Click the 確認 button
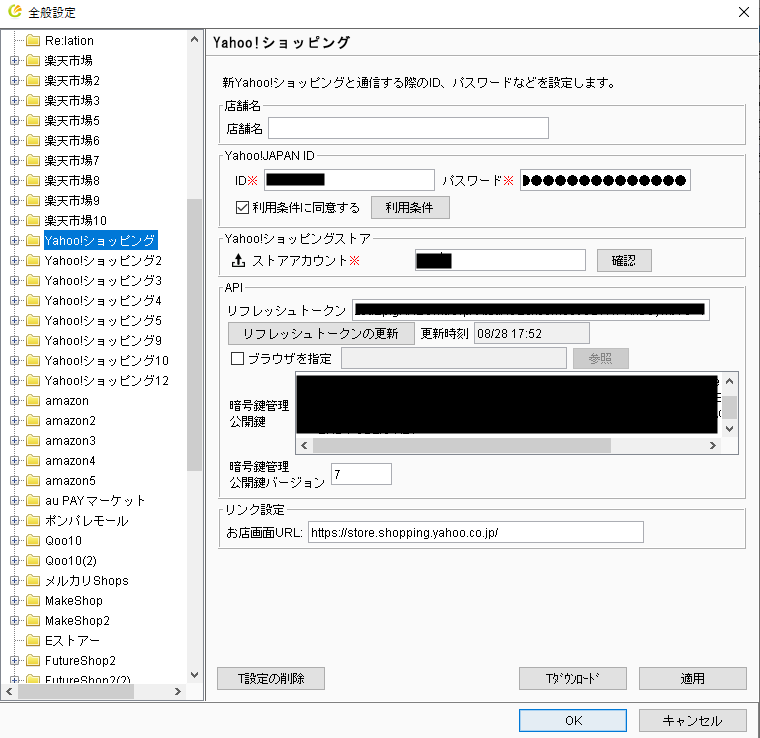Screen dimensions: 760x738 [x=624, y=261]
